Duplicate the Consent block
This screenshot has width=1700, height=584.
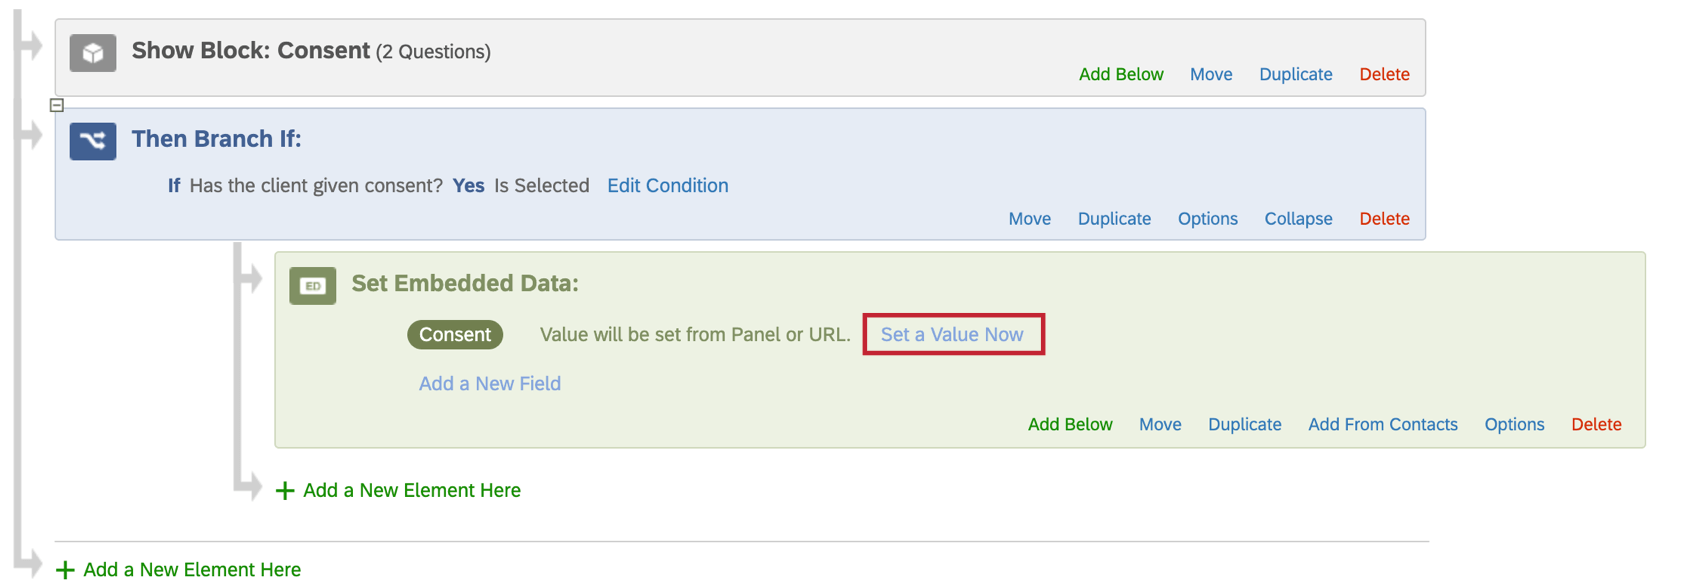pos(1295,75)
